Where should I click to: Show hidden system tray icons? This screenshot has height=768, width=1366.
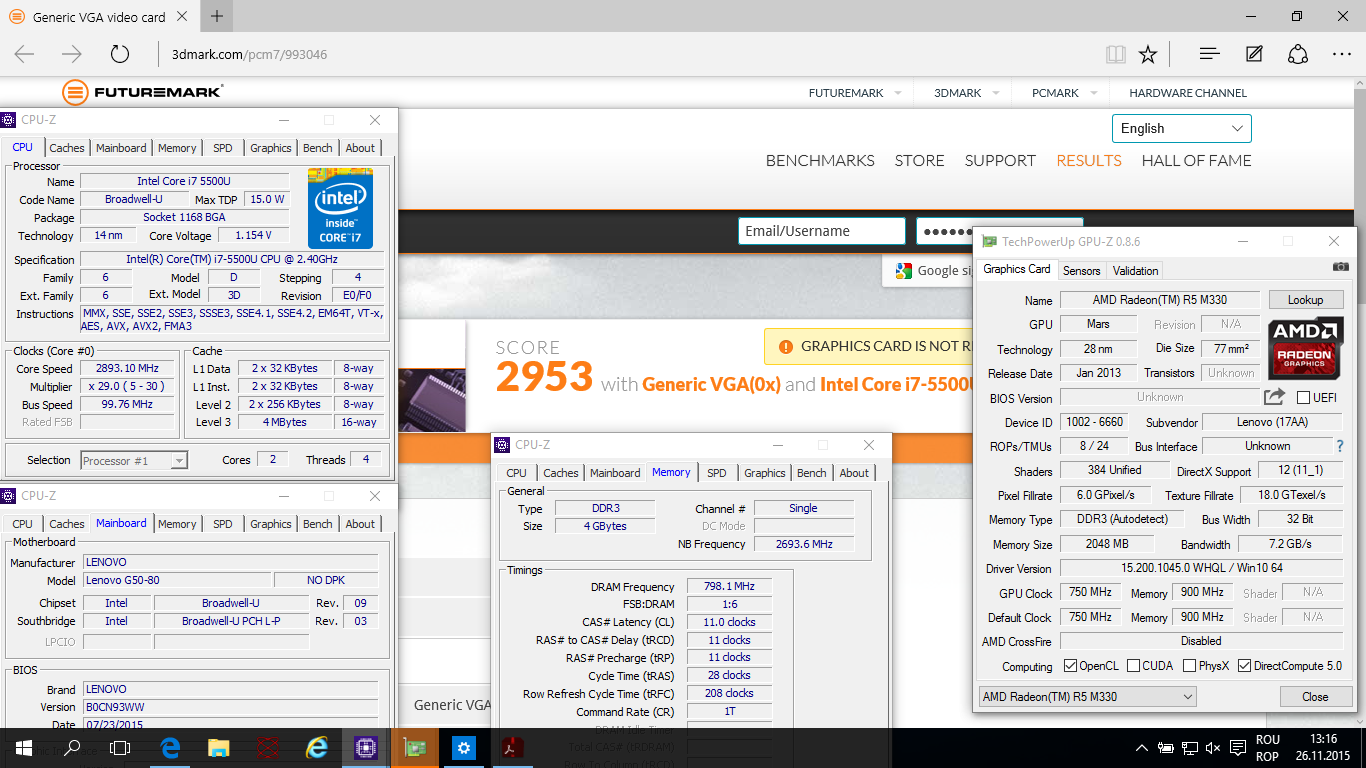point(1142,748)
